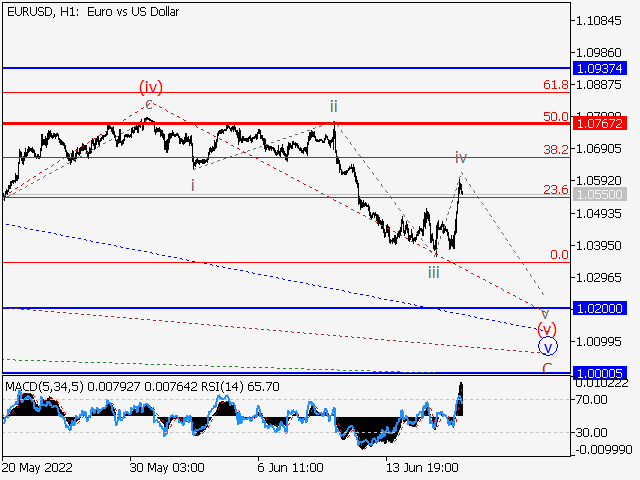Select the blue 1.09374 price label
The width and height of the screenshot is (640, 480).
600,68
